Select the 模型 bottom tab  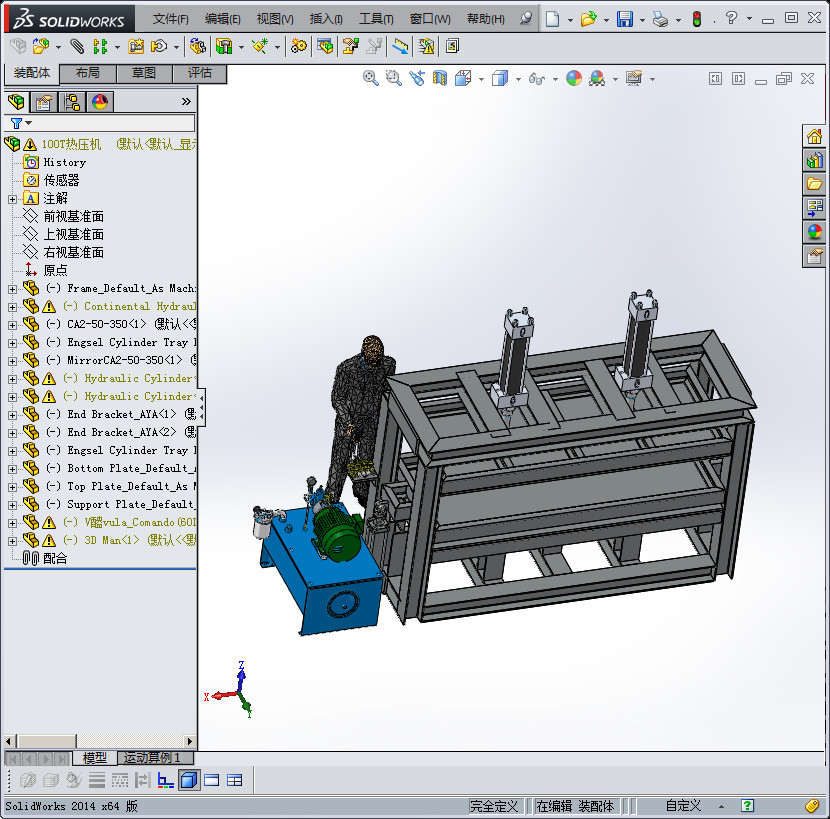coord(95,758)
